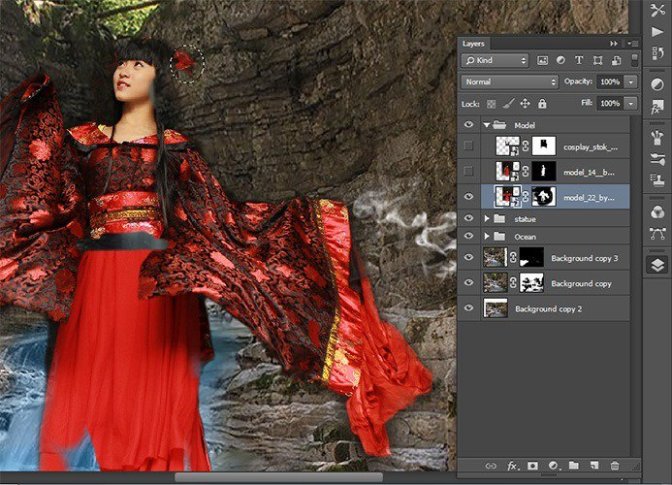The width and height of the screenshot is (672, 485).
Task: Select the Background copy mask thumbnail
Action: [532, 283]
